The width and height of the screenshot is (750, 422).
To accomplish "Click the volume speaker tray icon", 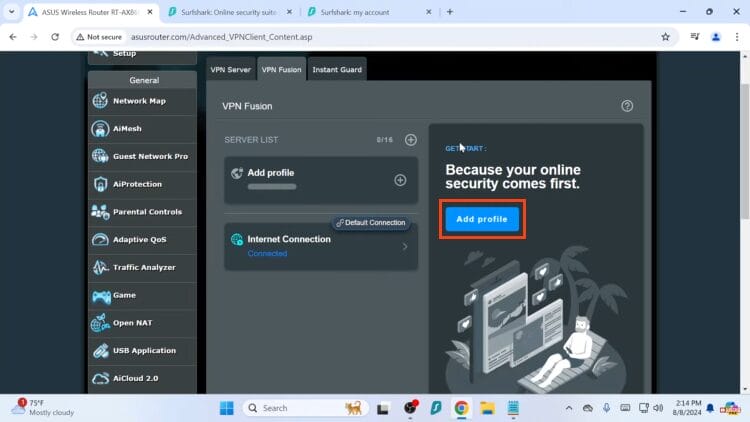I will click(x=658, y=408).
